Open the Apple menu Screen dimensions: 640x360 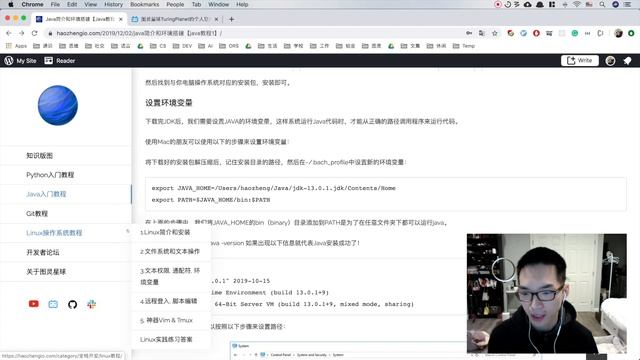click(x=11, y=4)
